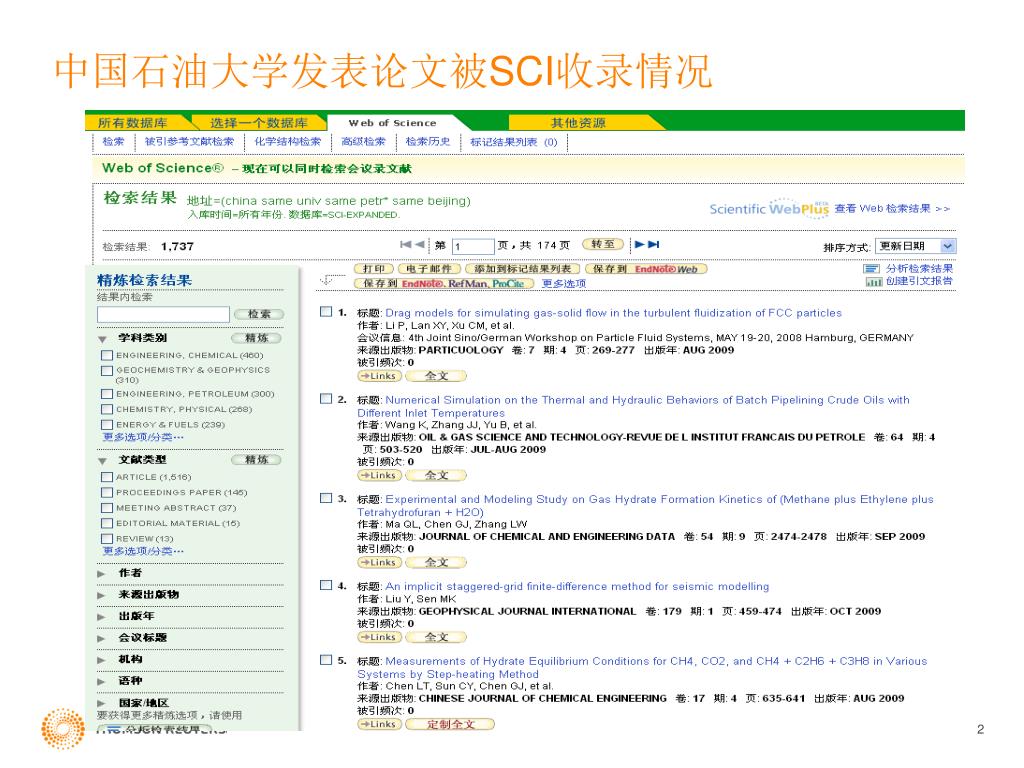Go to the next results page arrow
Image resolution: width=1024 pixels, height=768 pixels.
click(x=639, y=244)
